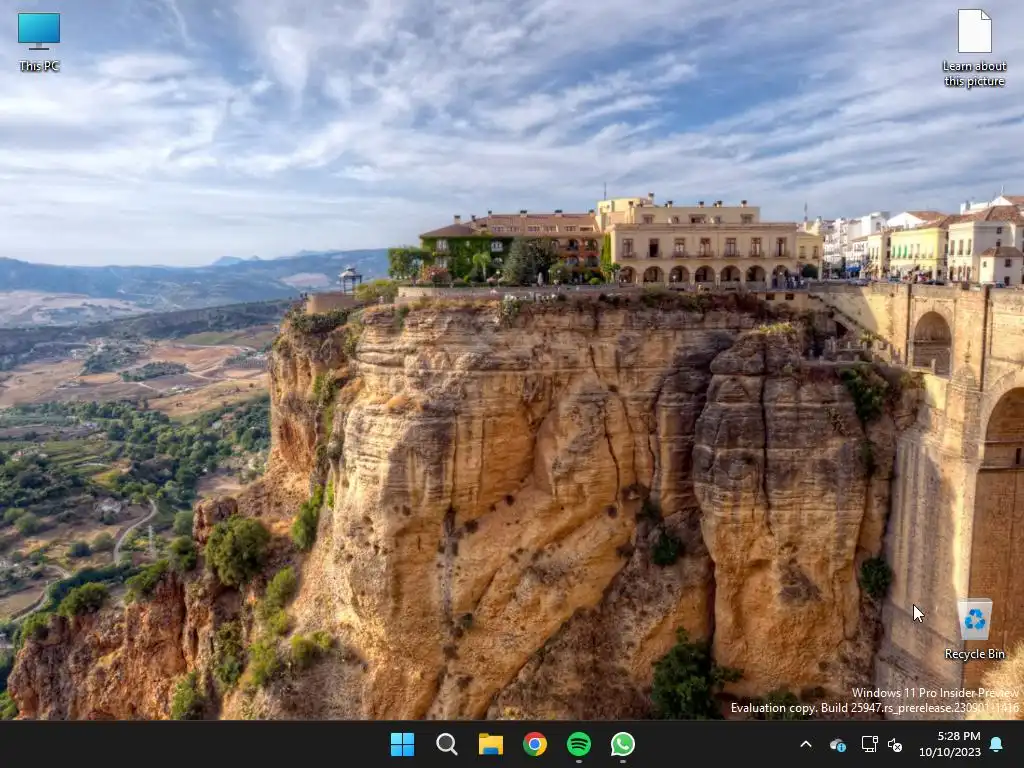Open taskbar Search
1024x768 pixels.
click(447, 744)
